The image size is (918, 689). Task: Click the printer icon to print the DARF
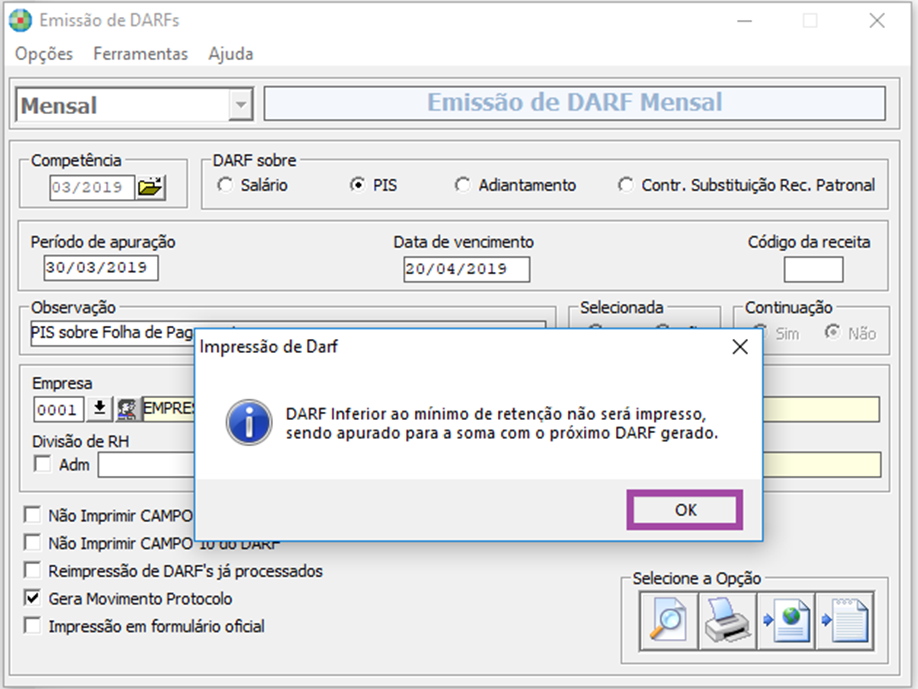(726, 620)
